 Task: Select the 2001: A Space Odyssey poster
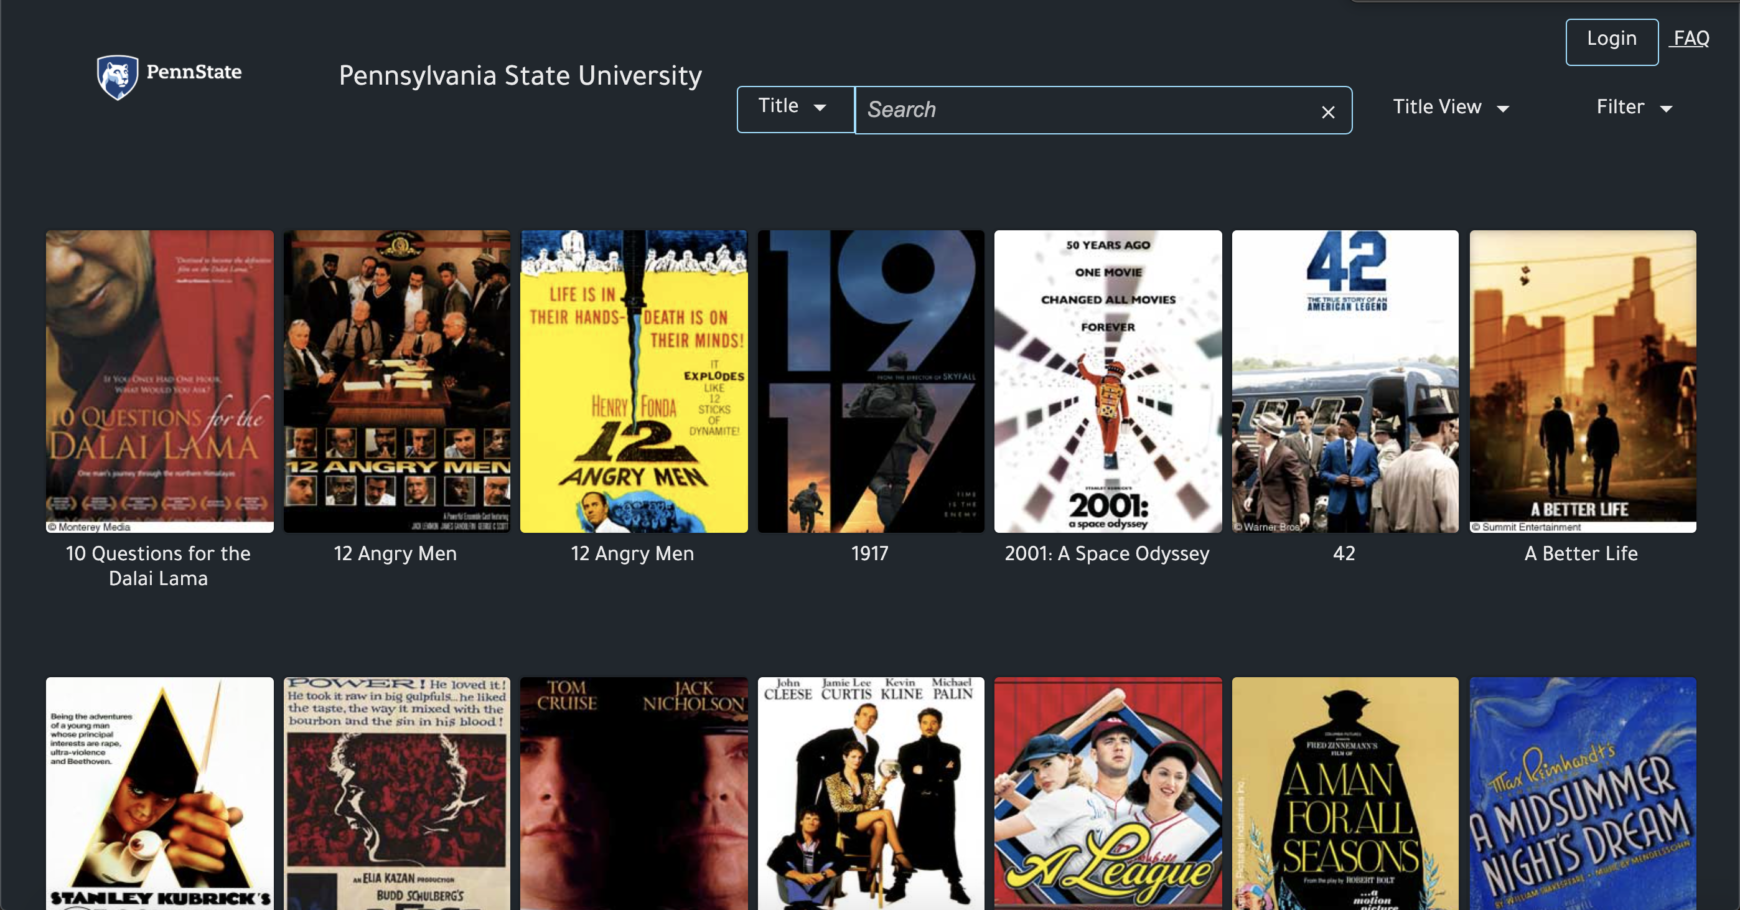tap(1107, 382)
